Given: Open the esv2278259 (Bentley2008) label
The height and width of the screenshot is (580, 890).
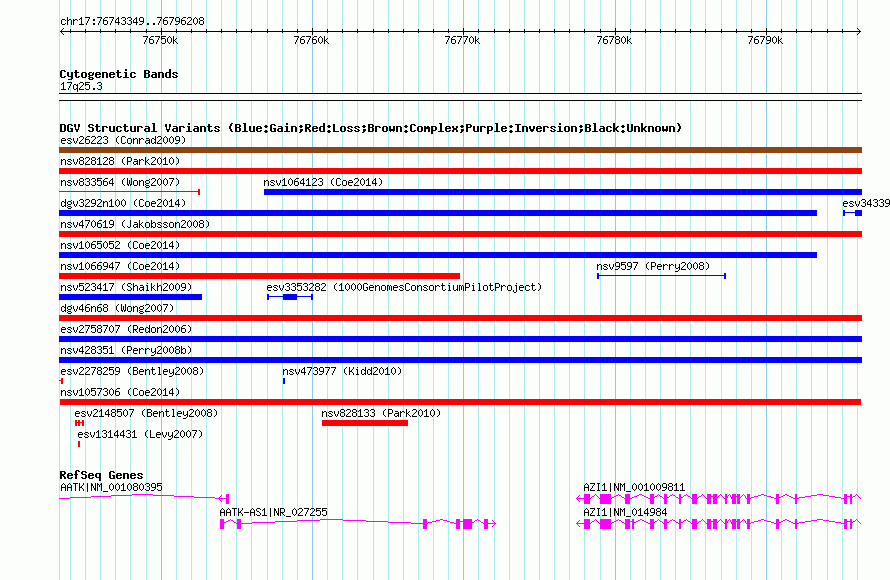Looking at the screenshot, I should [132, 371].
